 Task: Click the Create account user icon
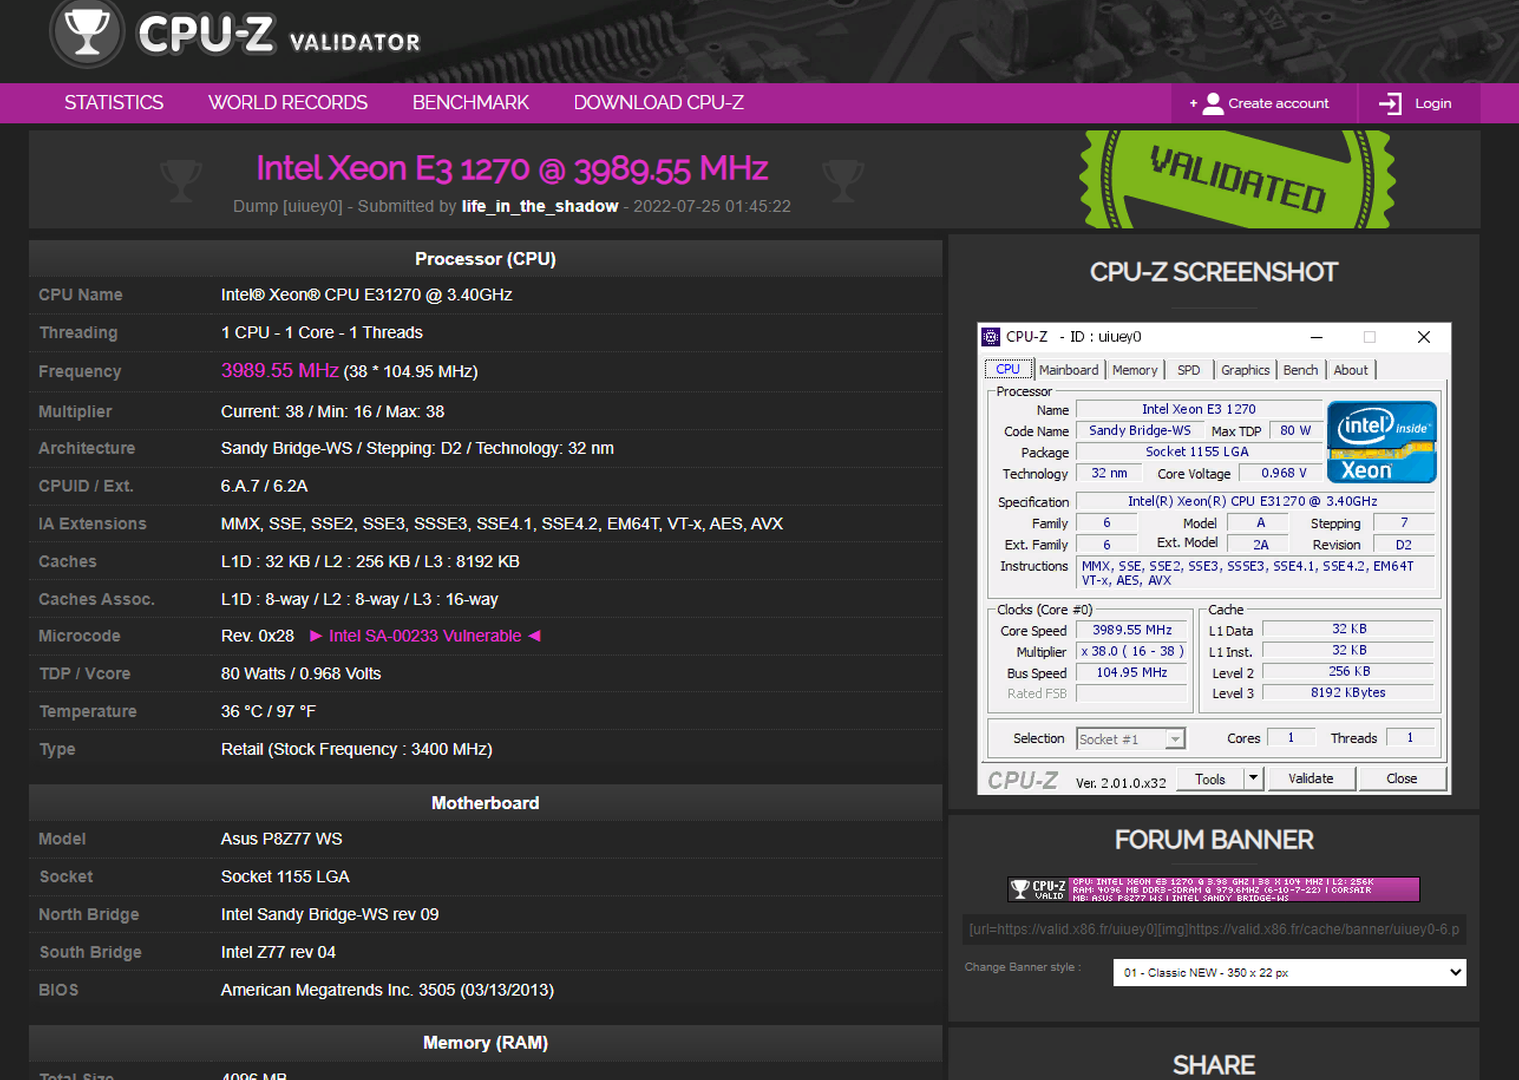click(1212, 104)
